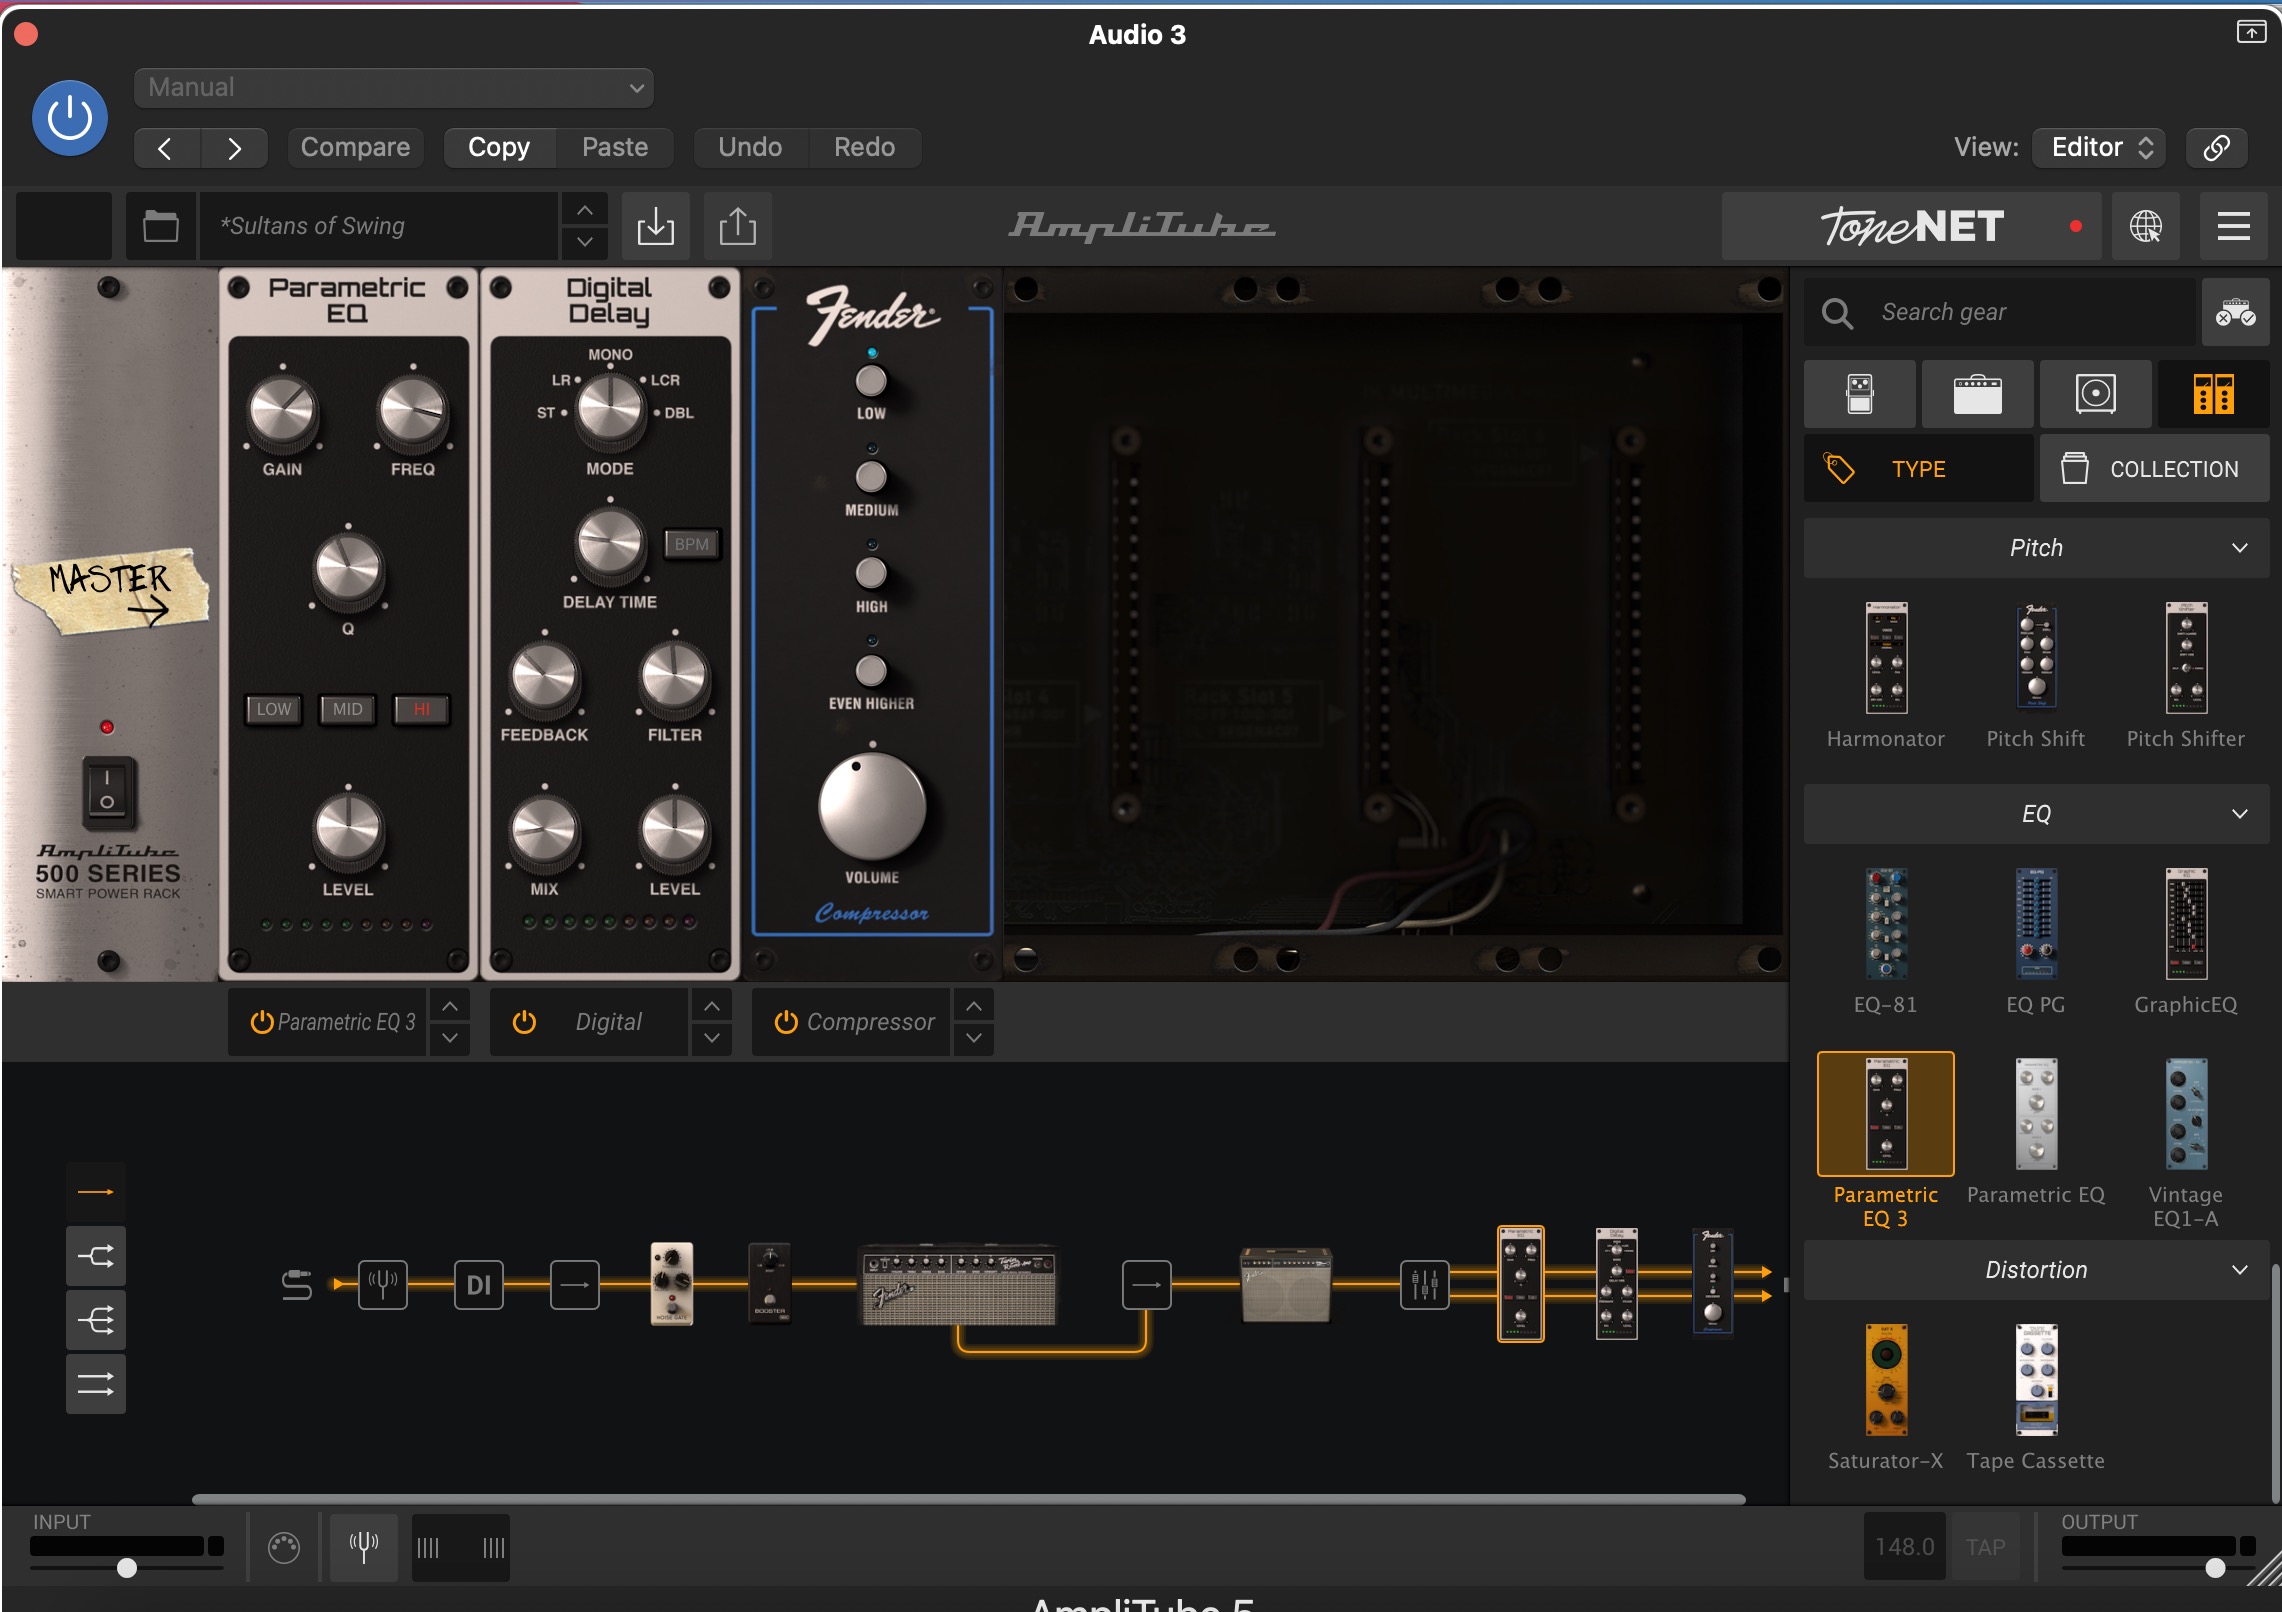
Task: Enable the MID band on Parametric EQ
Action: [348, 709]
